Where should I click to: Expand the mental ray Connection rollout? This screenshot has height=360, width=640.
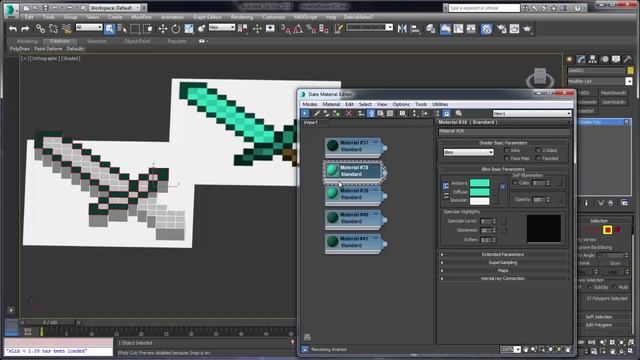pos(503,278)
